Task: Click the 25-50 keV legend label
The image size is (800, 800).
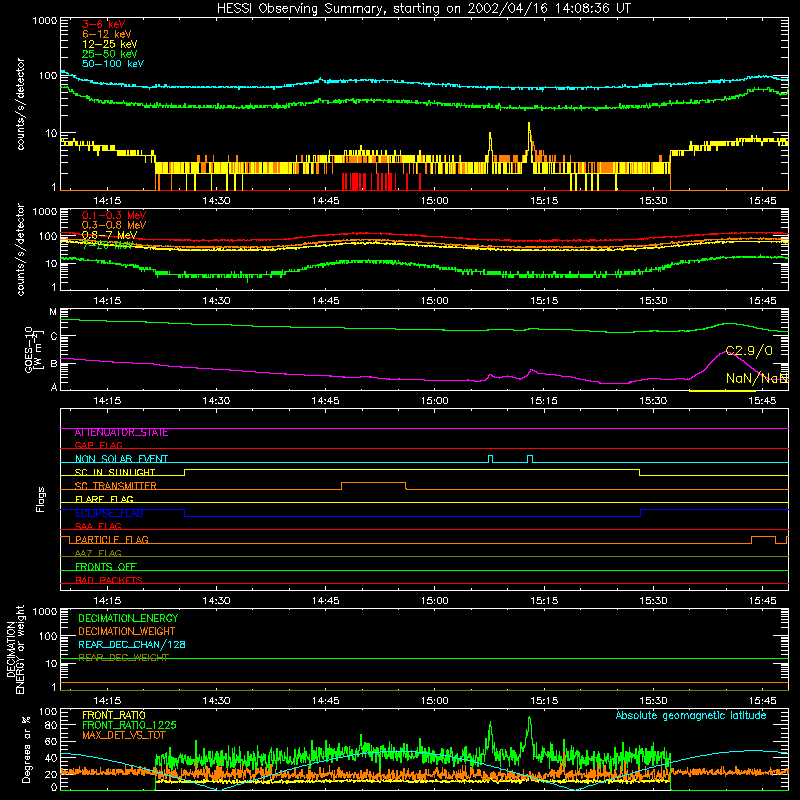Action: [109, 54]
